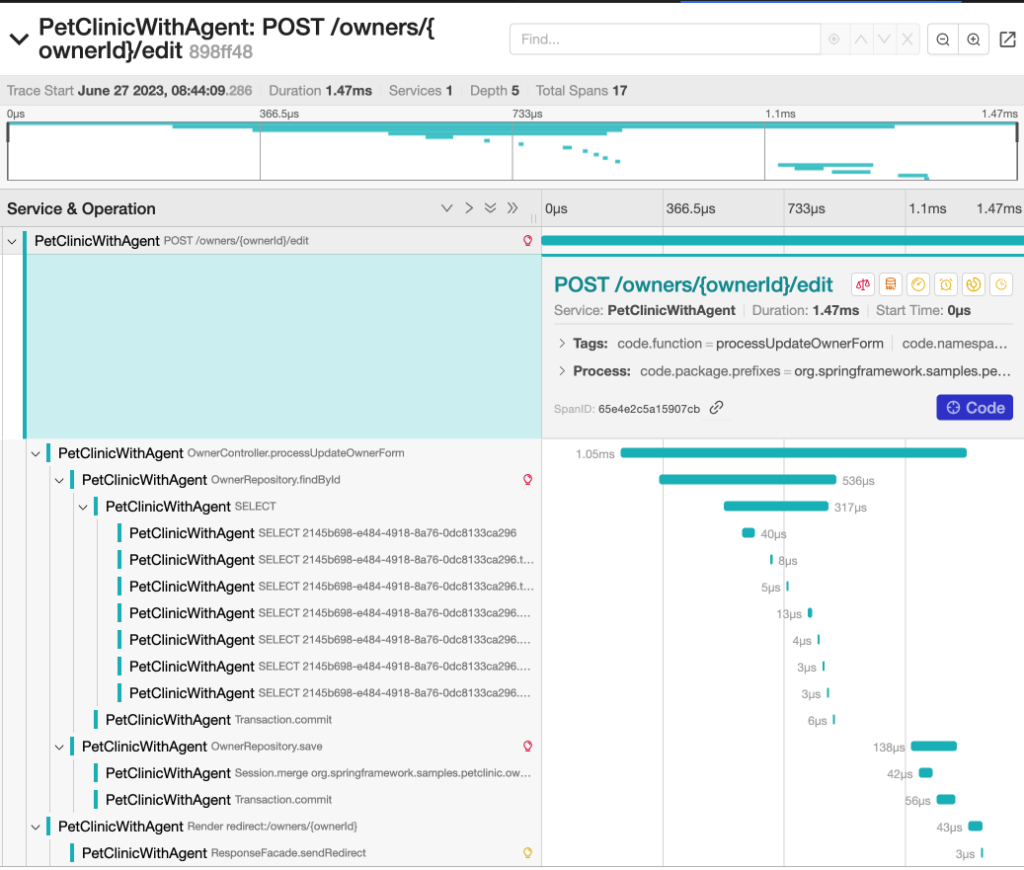Click the SpanID 65e4e2c5a15907cb text

627,409
